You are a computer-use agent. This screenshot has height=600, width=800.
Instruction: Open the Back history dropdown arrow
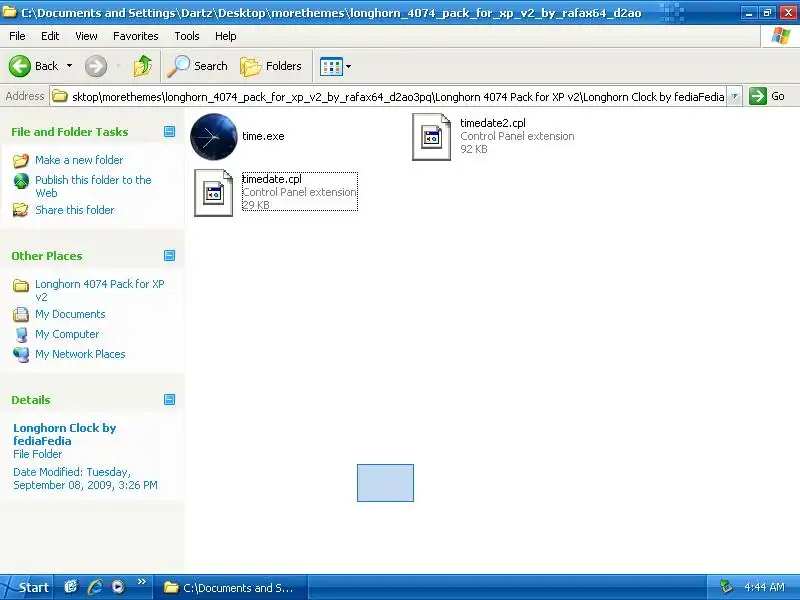point(69,66)
